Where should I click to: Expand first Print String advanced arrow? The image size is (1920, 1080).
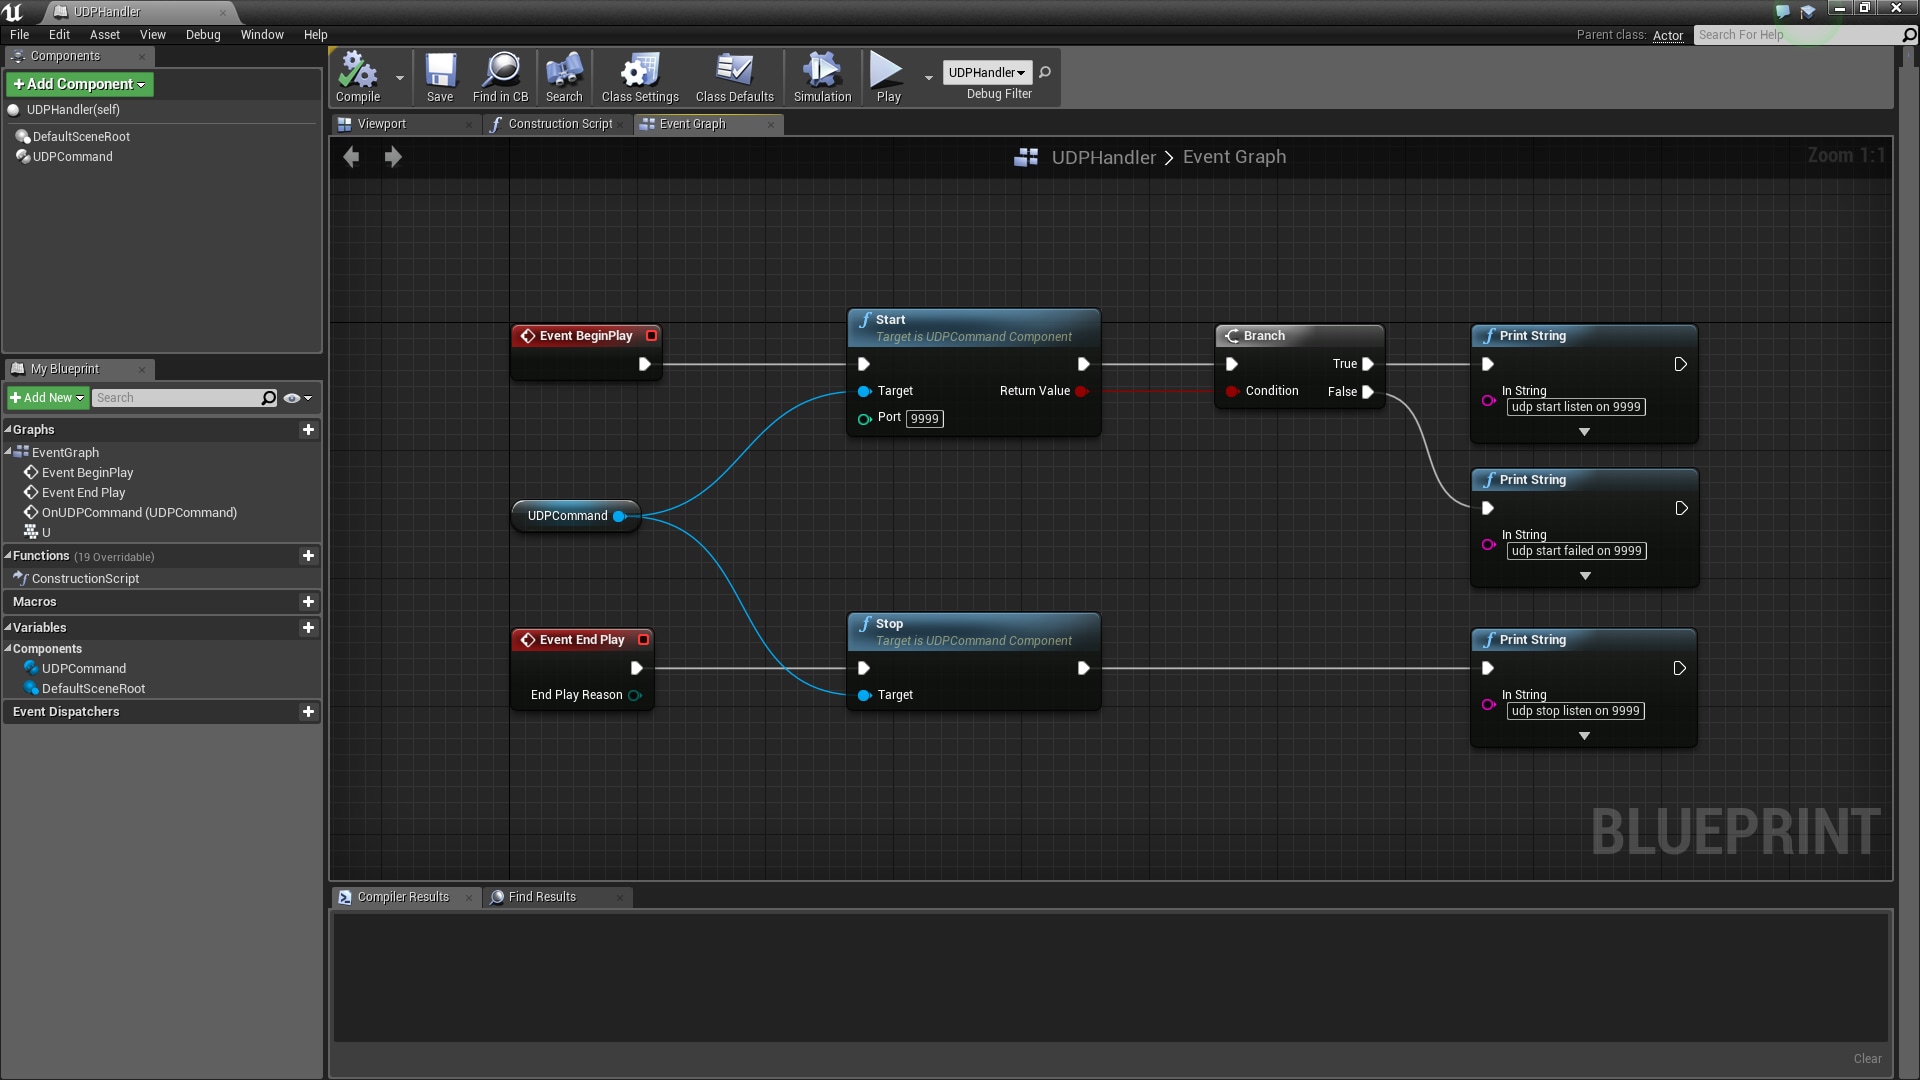[x=1584, y=432]
